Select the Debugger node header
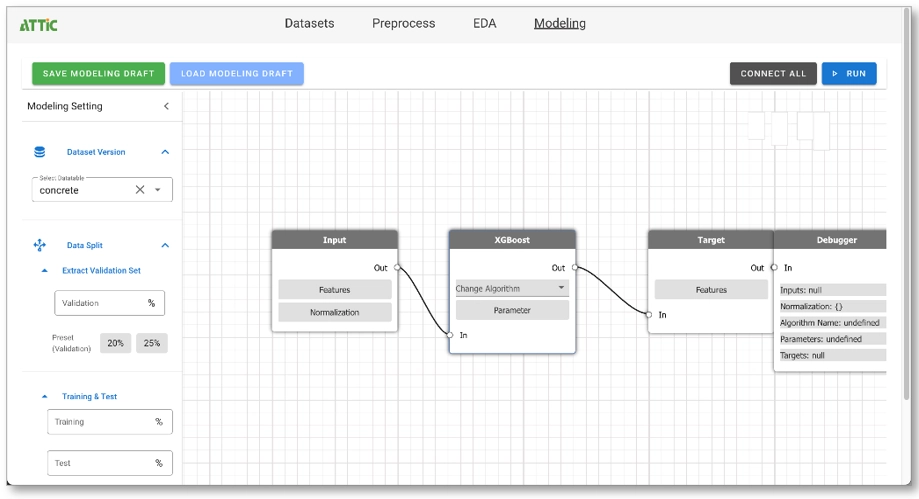 tap(830, 240)
